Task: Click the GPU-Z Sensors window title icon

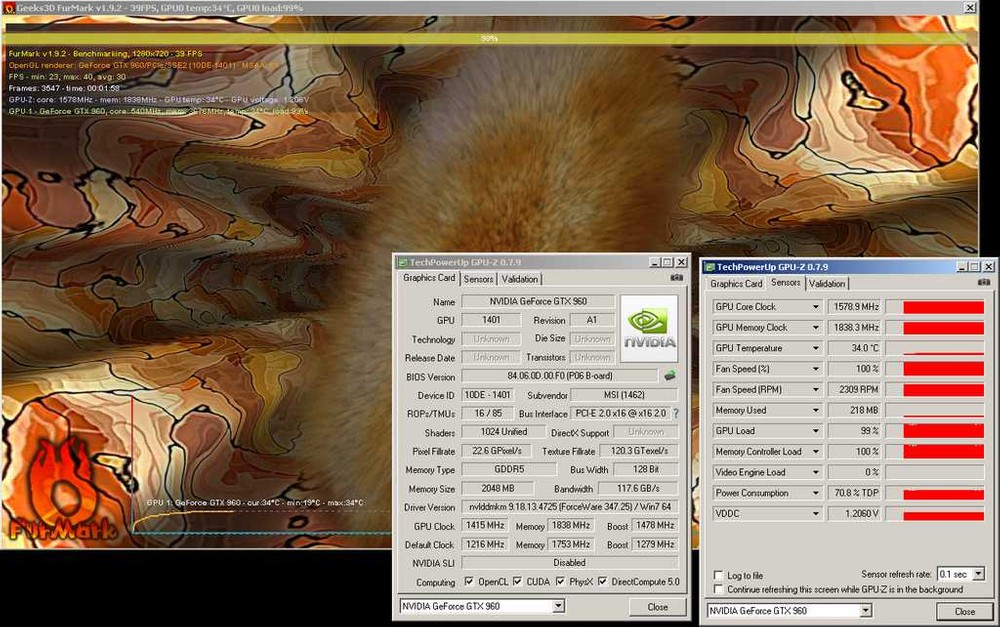Action: (710, 267)
